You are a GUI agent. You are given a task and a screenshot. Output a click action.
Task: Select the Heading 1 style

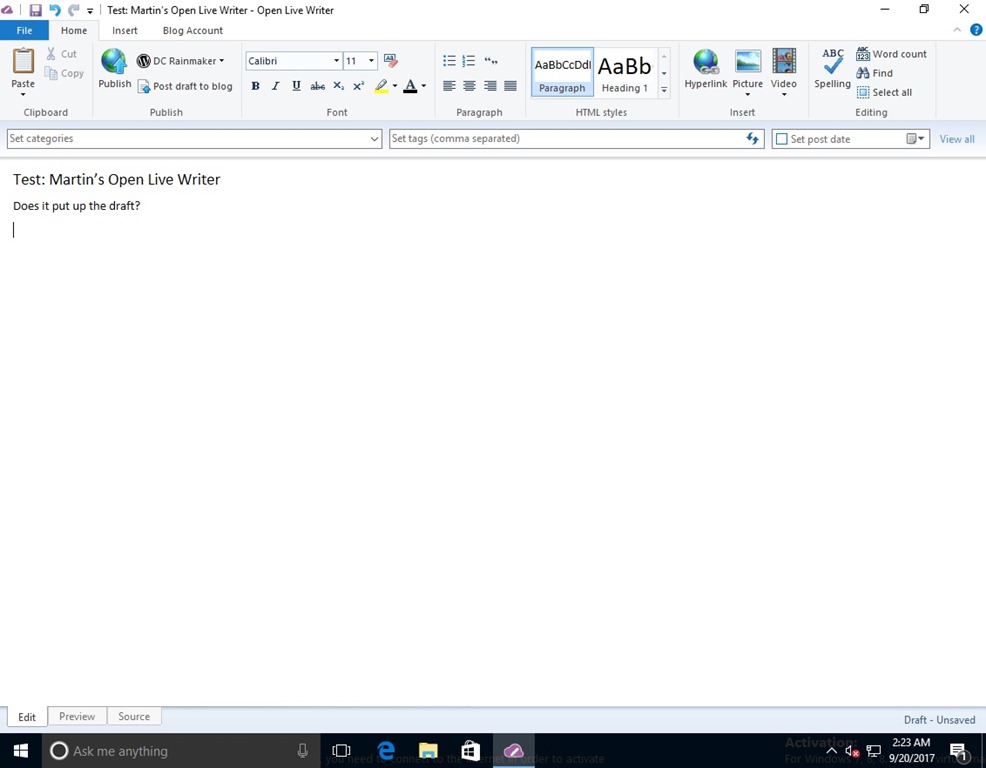[625, 72]
